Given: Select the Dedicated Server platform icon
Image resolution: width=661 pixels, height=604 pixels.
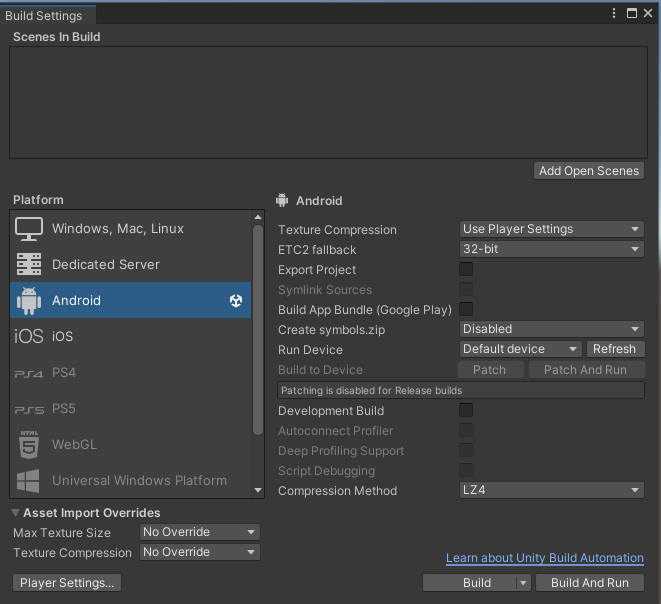Looking at the screenshot, I should point(29,264).
